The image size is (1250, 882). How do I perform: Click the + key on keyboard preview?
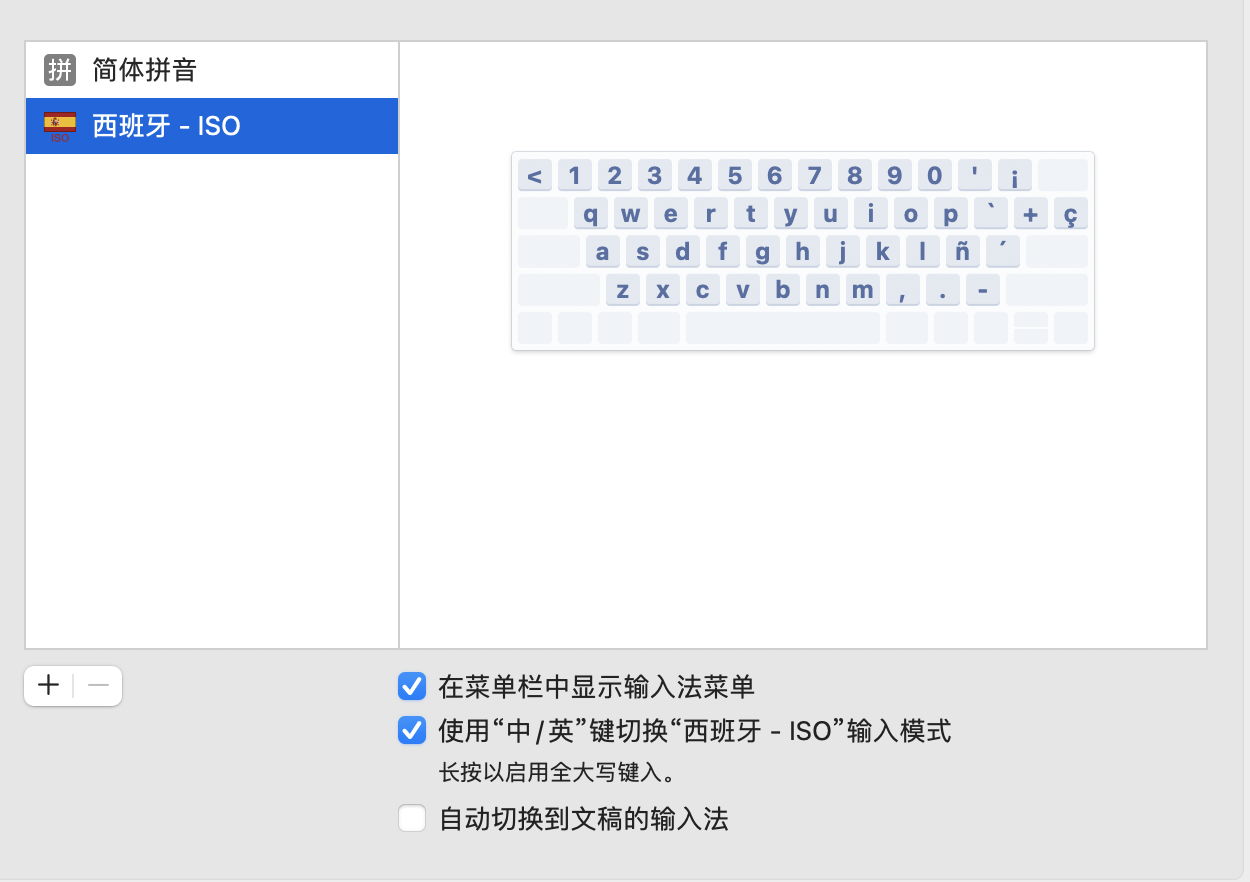[x=1030, y=214]
